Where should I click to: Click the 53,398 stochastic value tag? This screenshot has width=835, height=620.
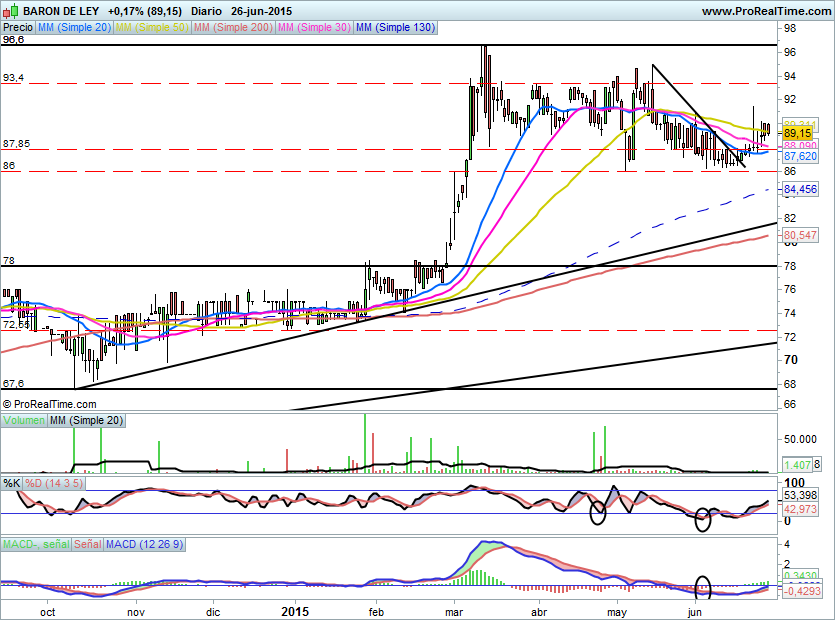click(x=800, y=495)
